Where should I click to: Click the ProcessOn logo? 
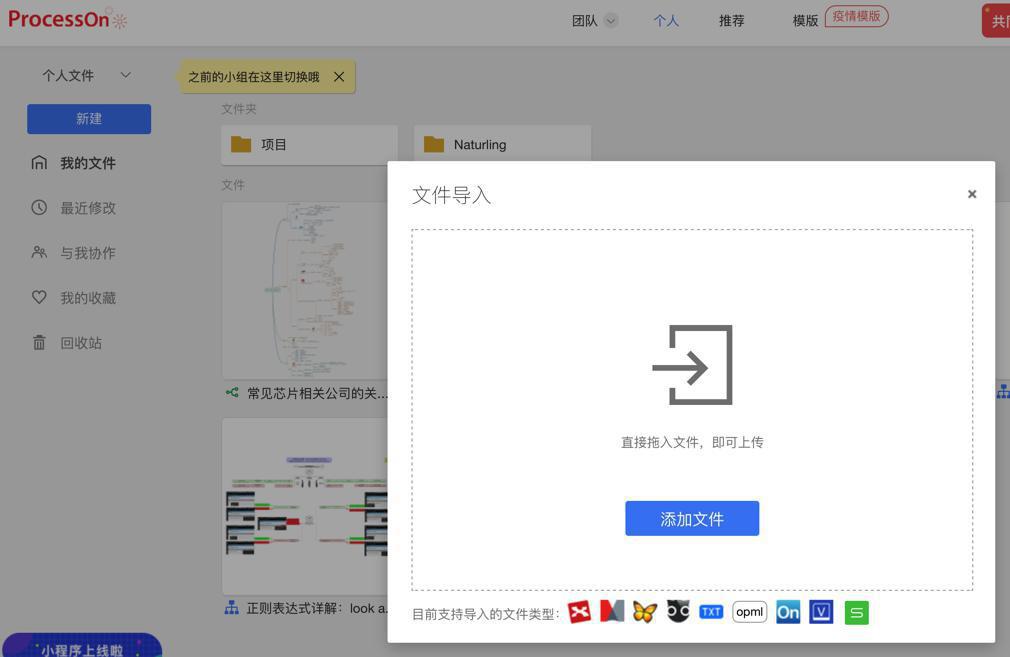point(67,19)
